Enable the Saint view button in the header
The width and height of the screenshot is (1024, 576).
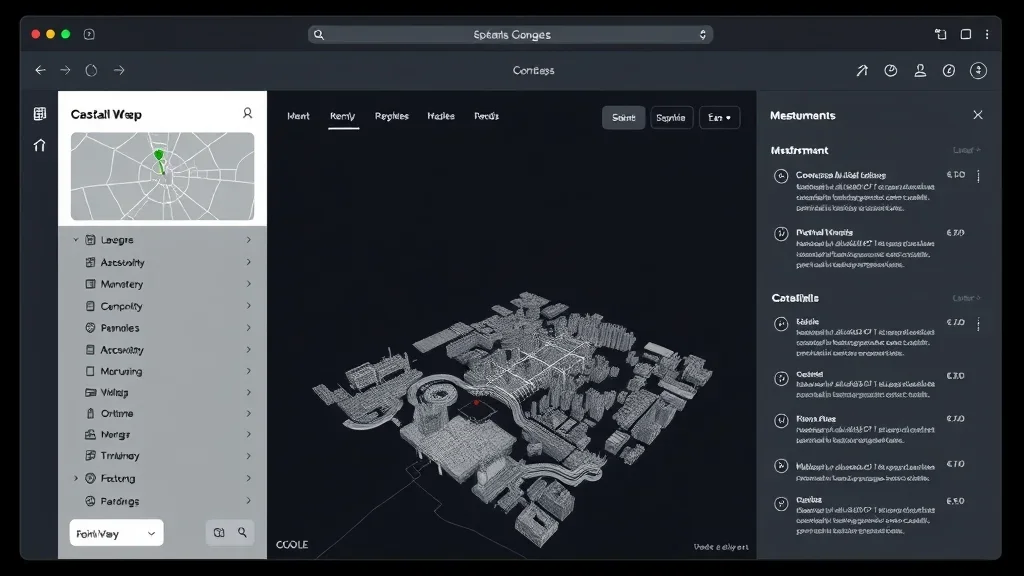(622, 116)
